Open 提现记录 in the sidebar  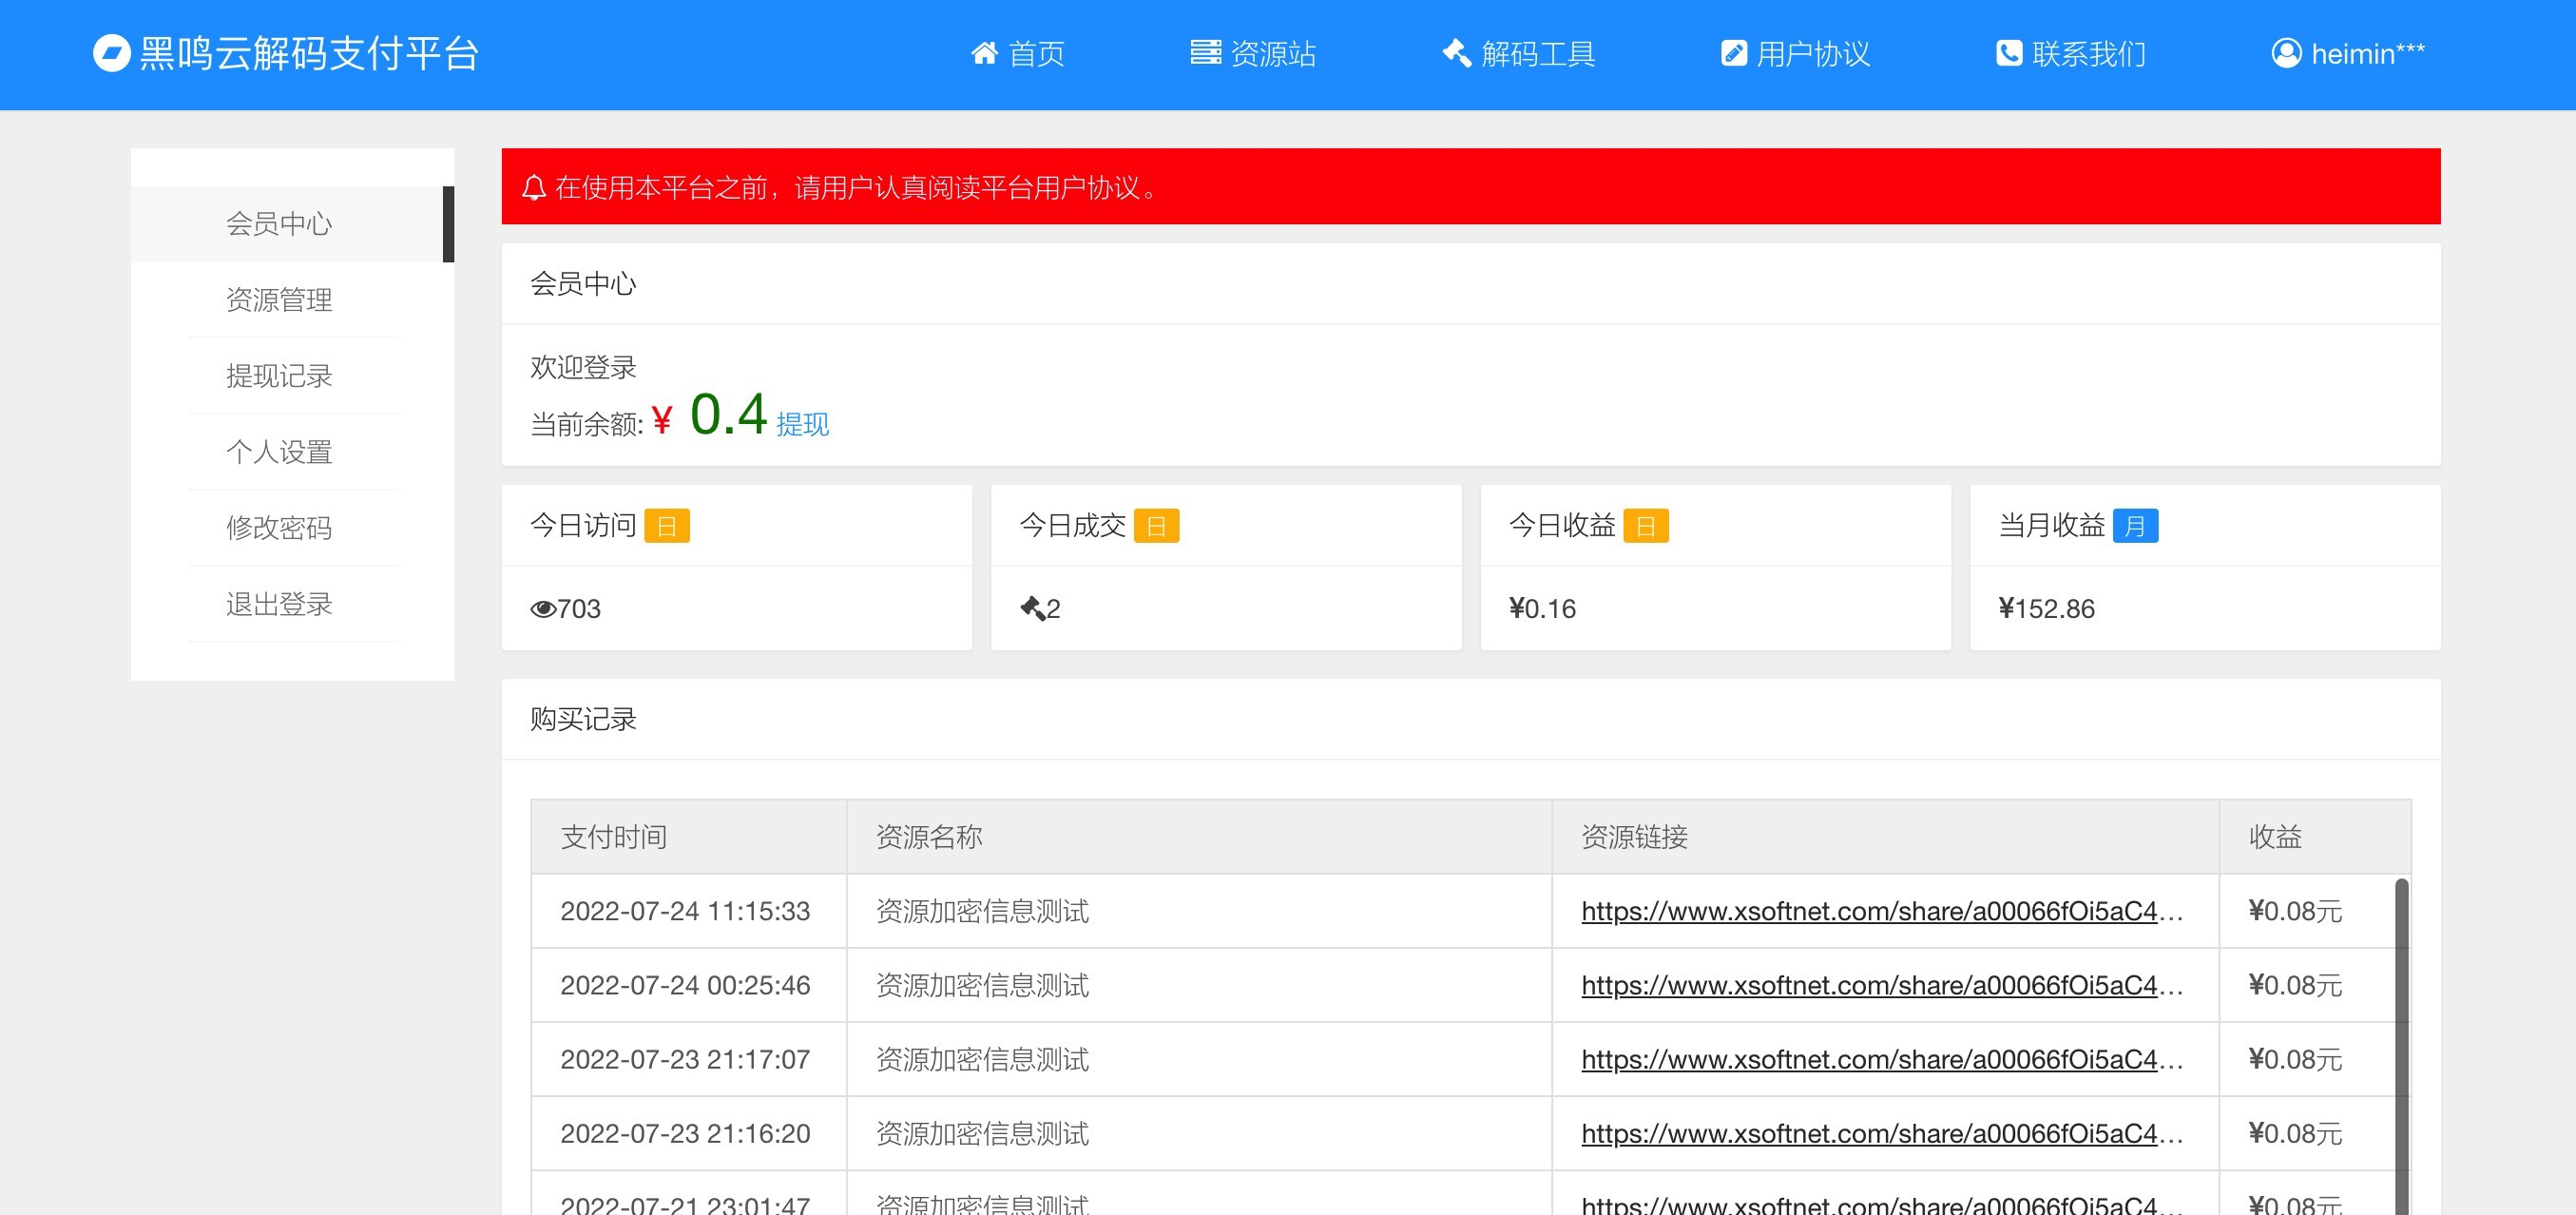tap(279, 376)
